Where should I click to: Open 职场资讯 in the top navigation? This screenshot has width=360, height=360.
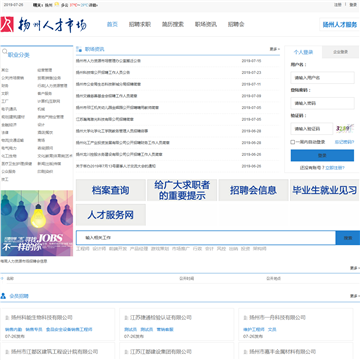pos(206,24)
